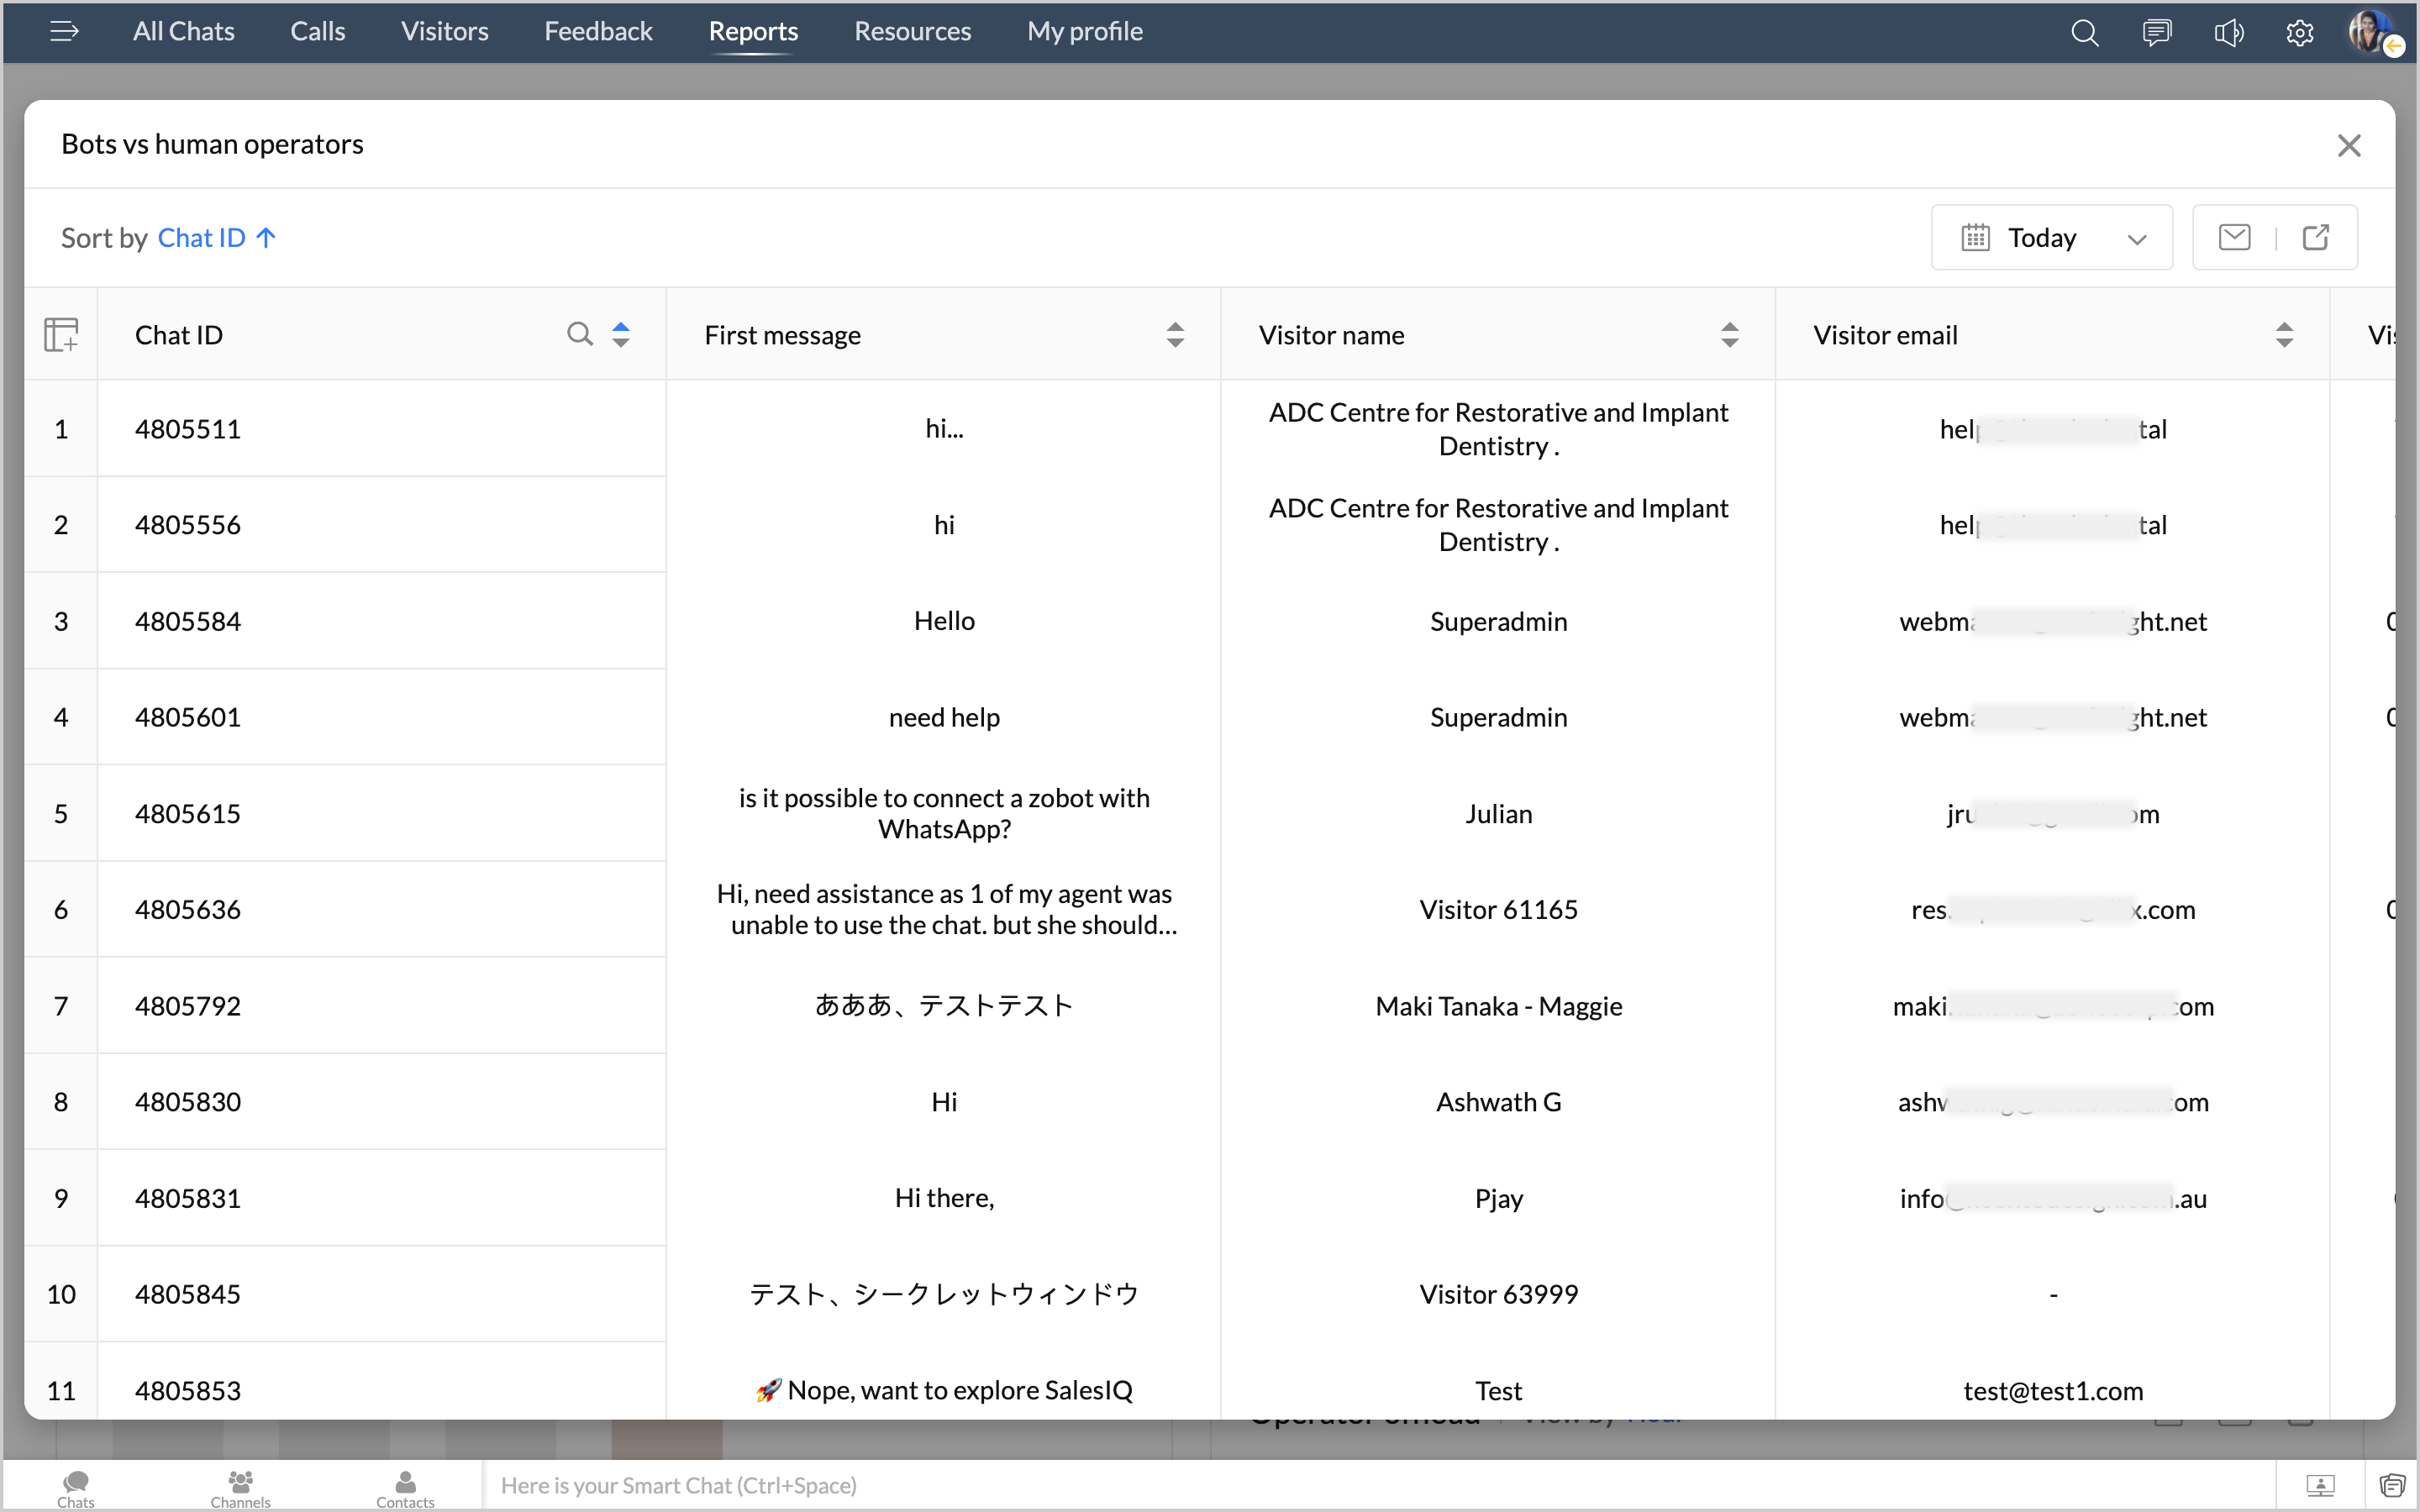Open the settings gear icon
Image resolution: width=2420 pixels, height=1512 pixels.
(x=2299, y=33)
